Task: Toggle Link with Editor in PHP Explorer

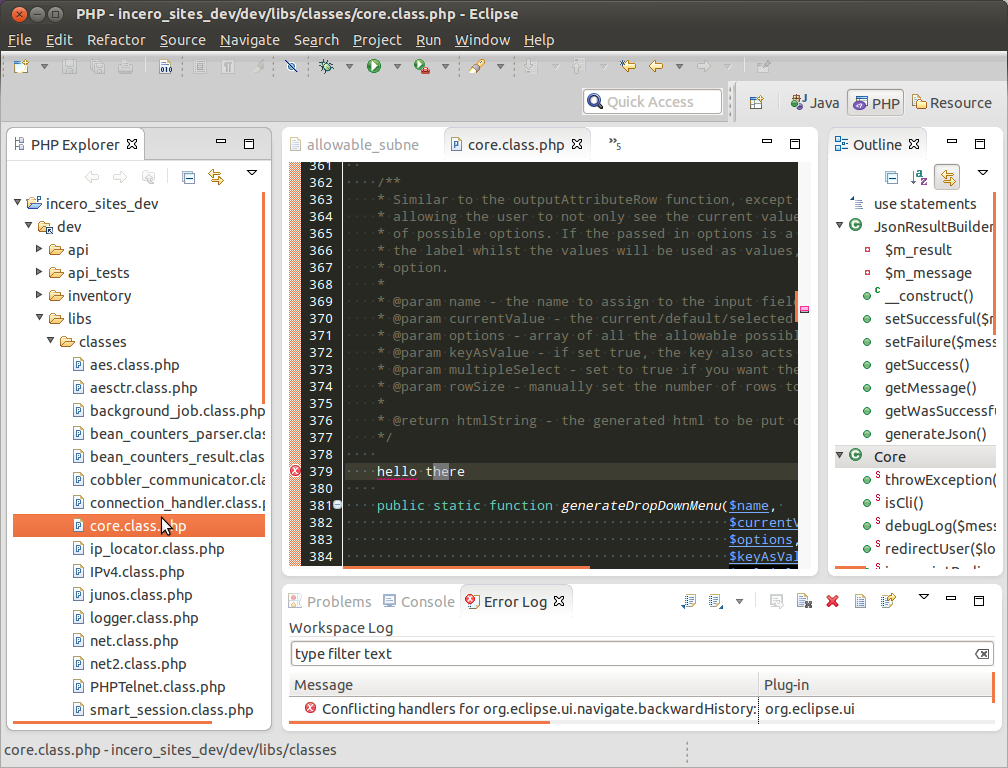Action: pos(216,177)
